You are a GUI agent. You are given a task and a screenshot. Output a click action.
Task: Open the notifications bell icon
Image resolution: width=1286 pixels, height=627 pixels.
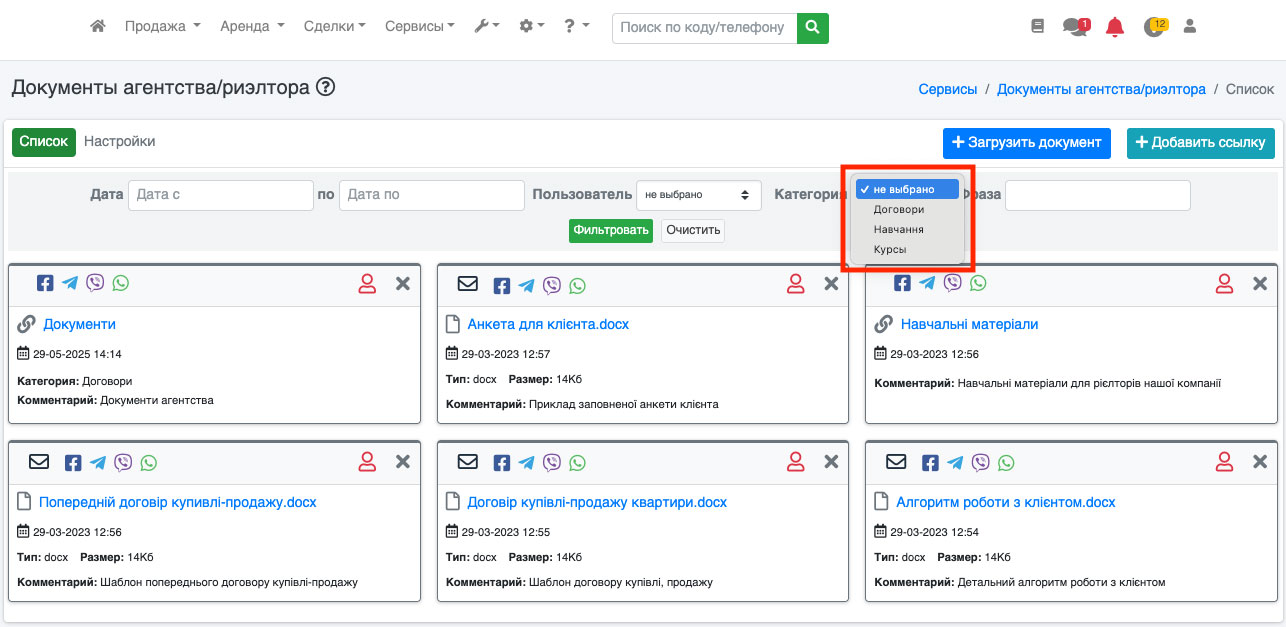coord(1115,27)
